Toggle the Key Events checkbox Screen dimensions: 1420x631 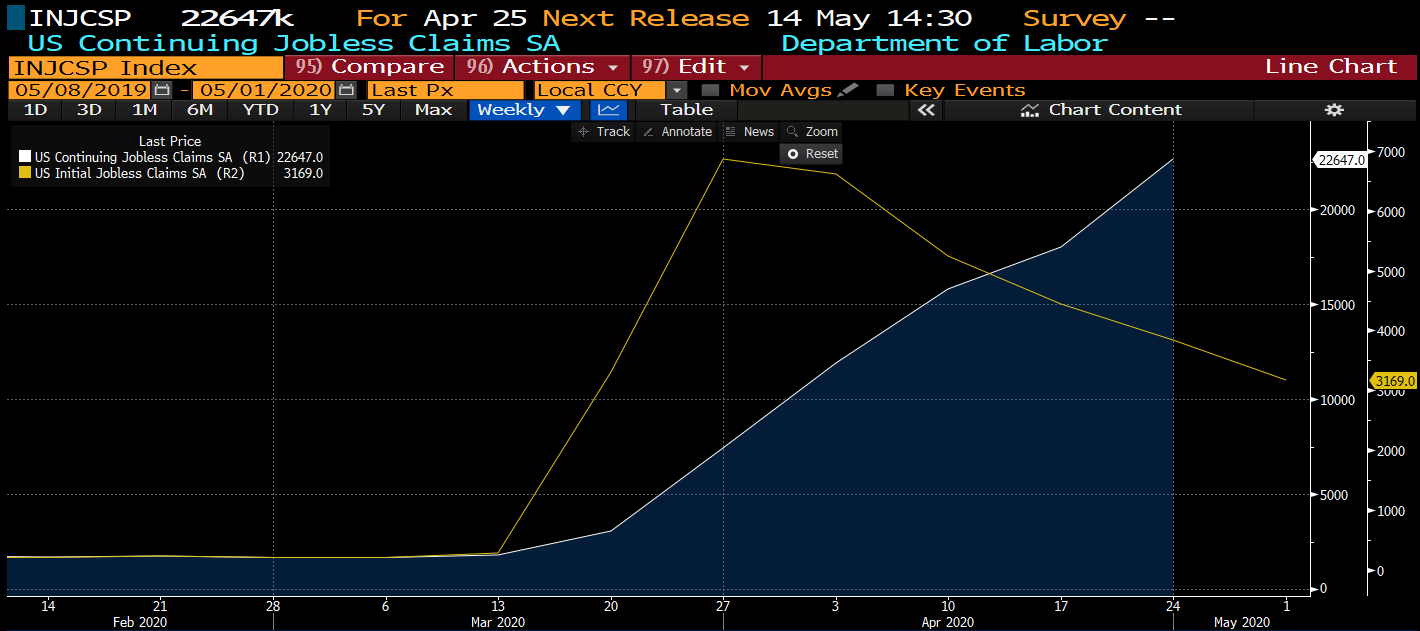coord(884,90)
